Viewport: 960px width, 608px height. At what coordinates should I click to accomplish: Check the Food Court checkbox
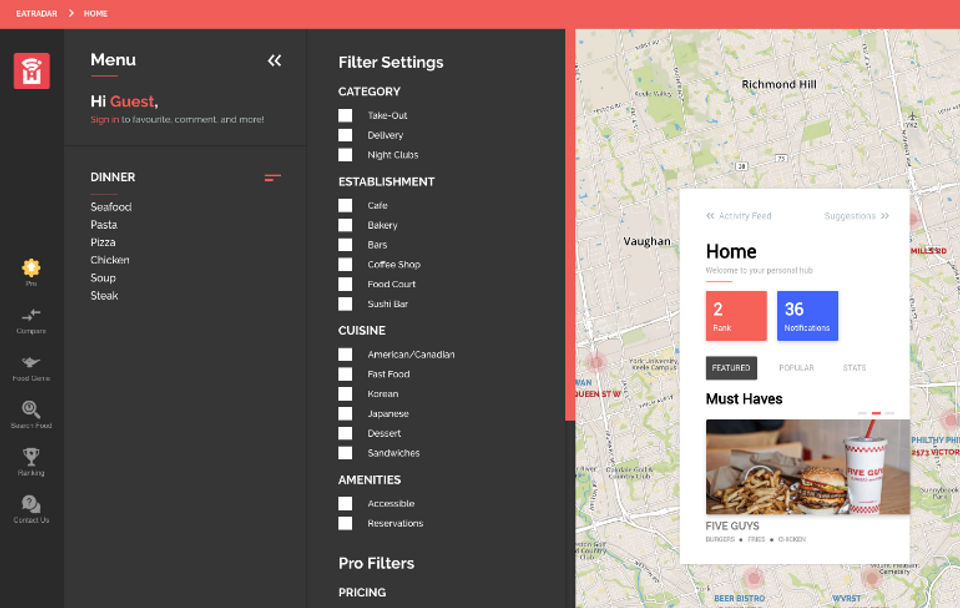coord(345,284)
